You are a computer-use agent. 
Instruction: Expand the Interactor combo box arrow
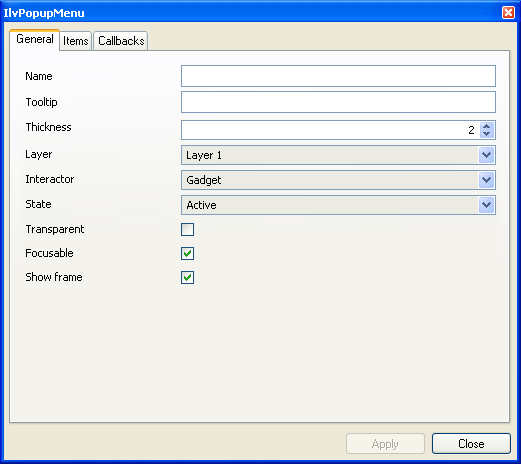tap(486, 180)
